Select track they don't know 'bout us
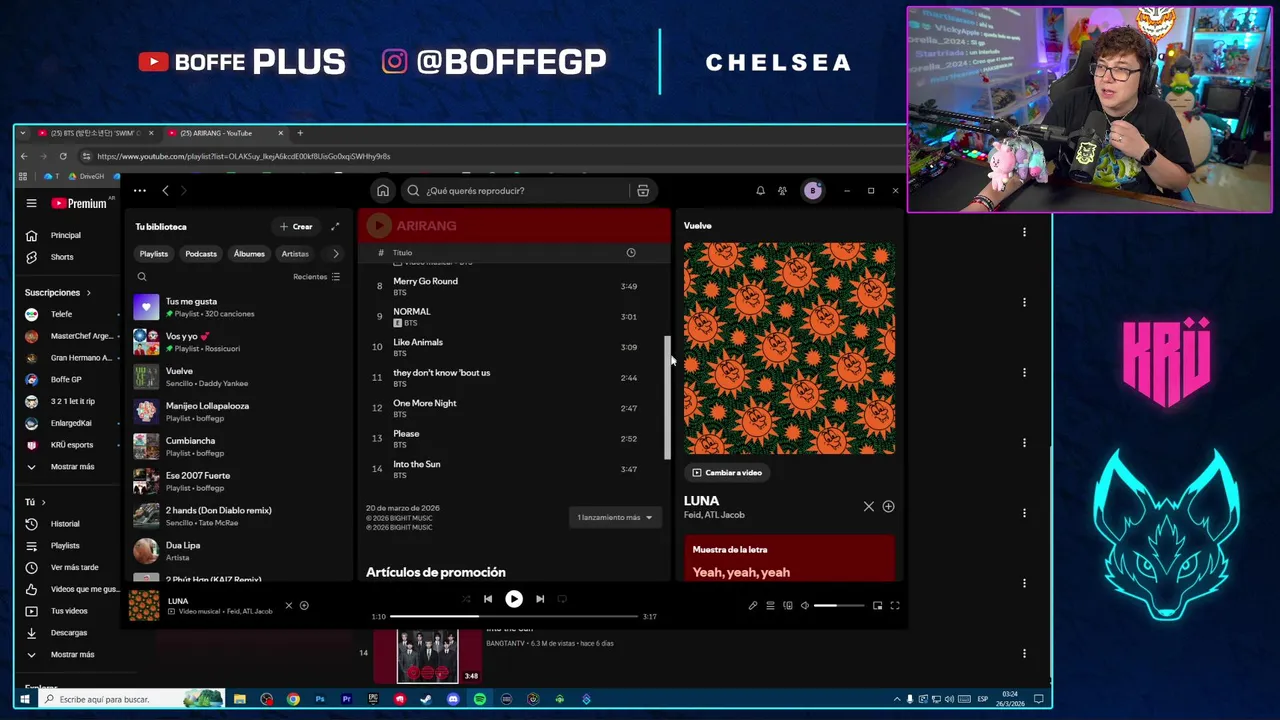 [x=441, y=373]
